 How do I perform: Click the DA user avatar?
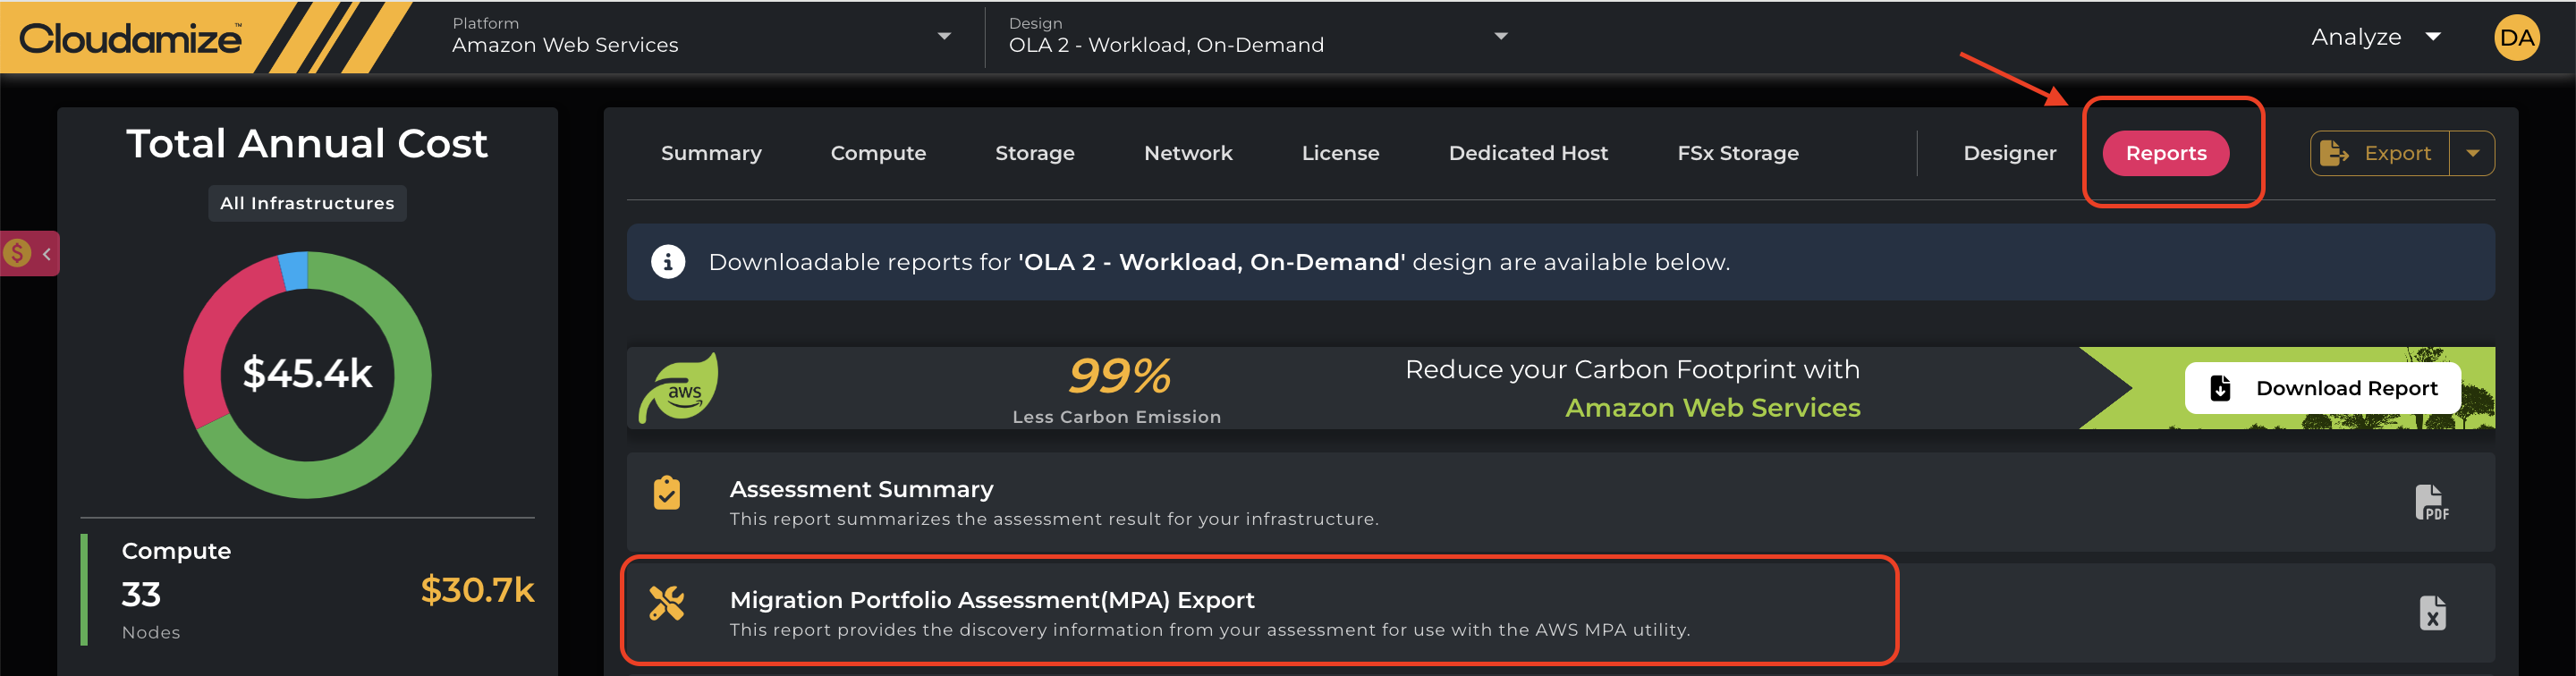pyautogui.click(x=2516, y=38)
